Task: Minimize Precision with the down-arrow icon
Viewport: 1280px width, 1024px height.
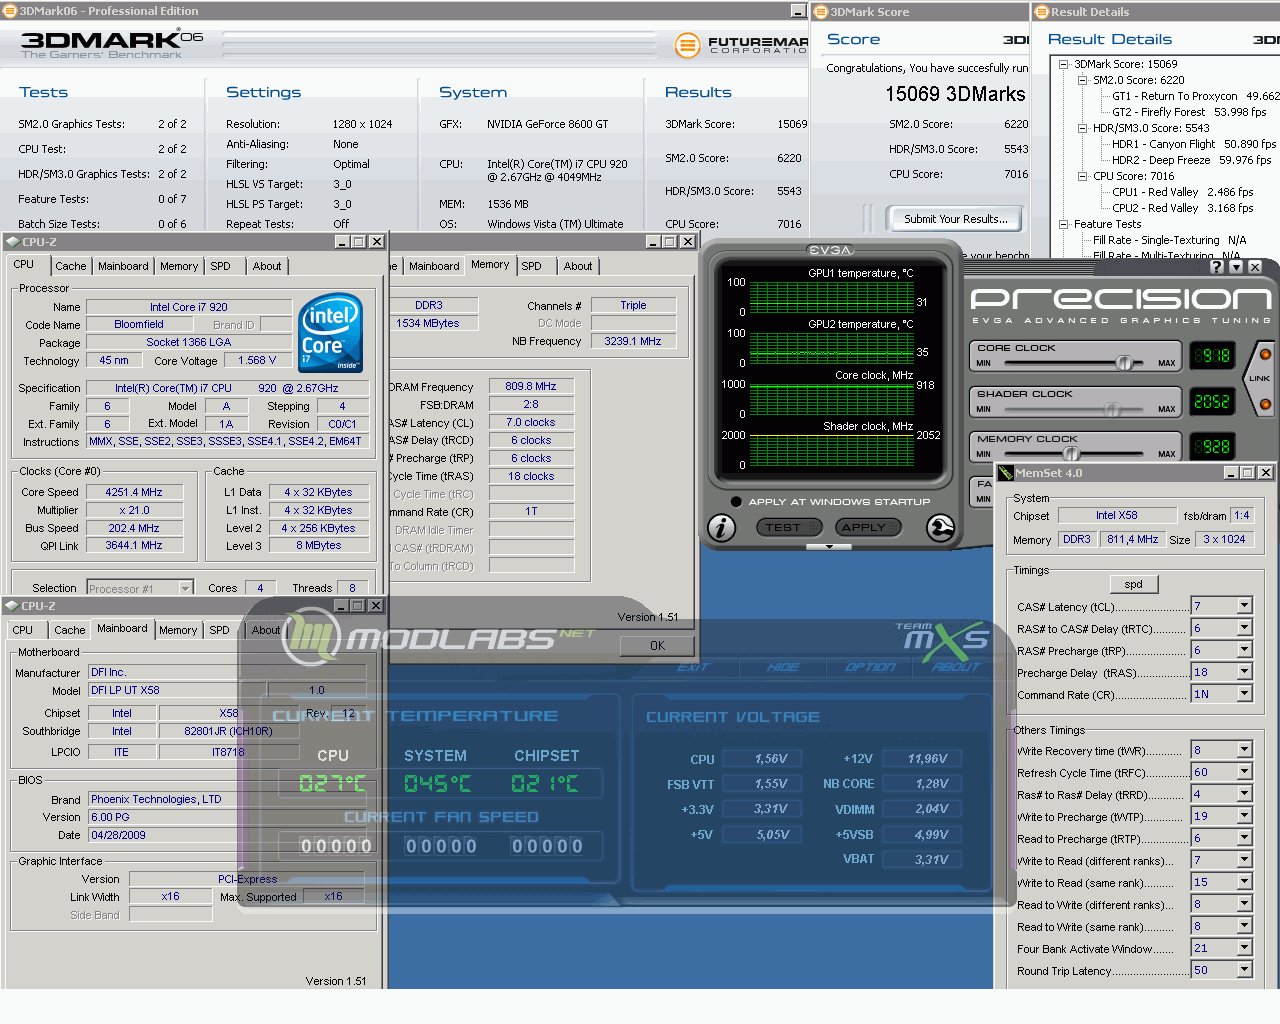Action: pyautogui.click(x=1236, y=267)
